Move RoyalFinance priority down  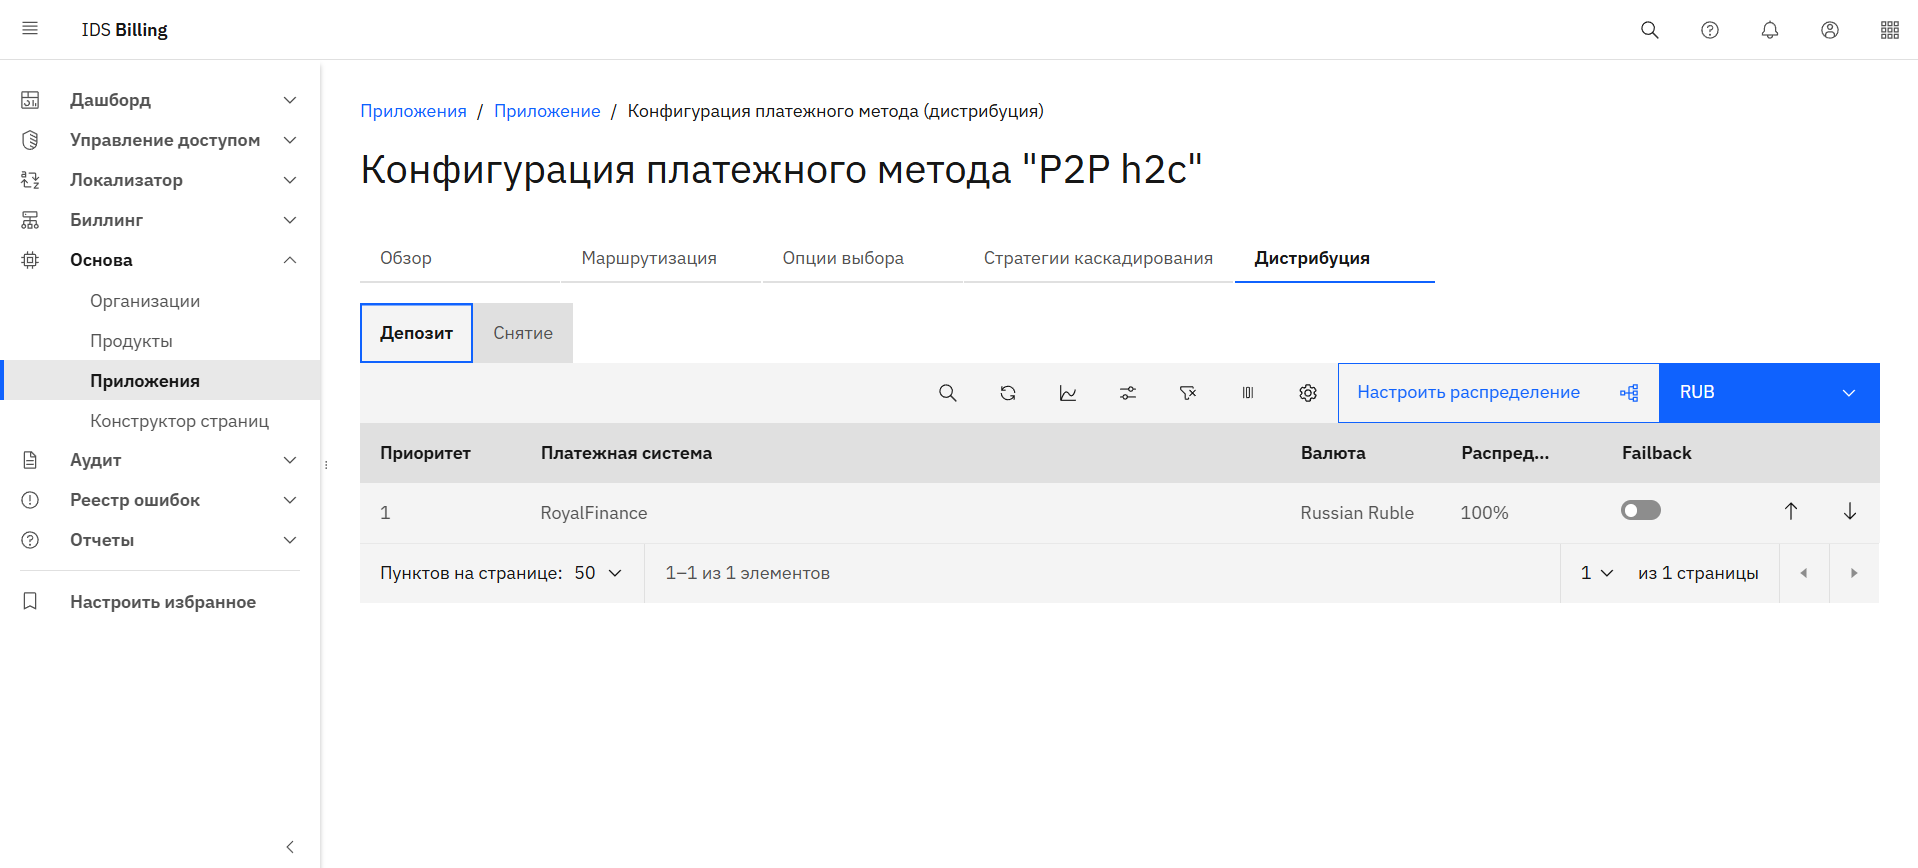tap(1849, 512)
